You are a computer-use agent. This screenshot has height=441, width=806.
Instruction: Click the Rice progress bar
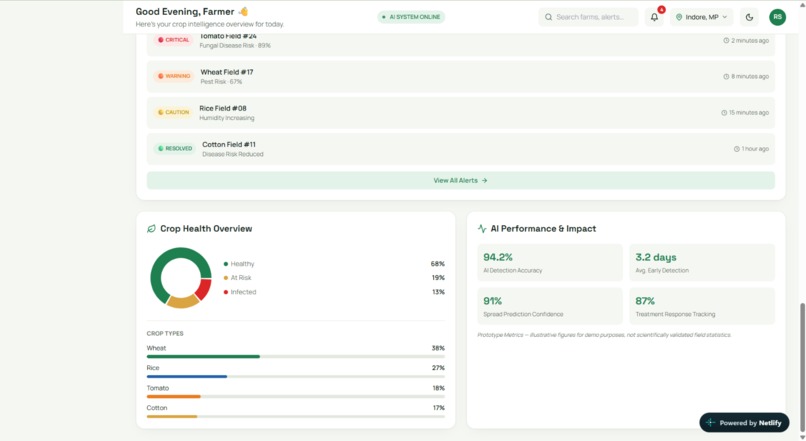(296, 376)
